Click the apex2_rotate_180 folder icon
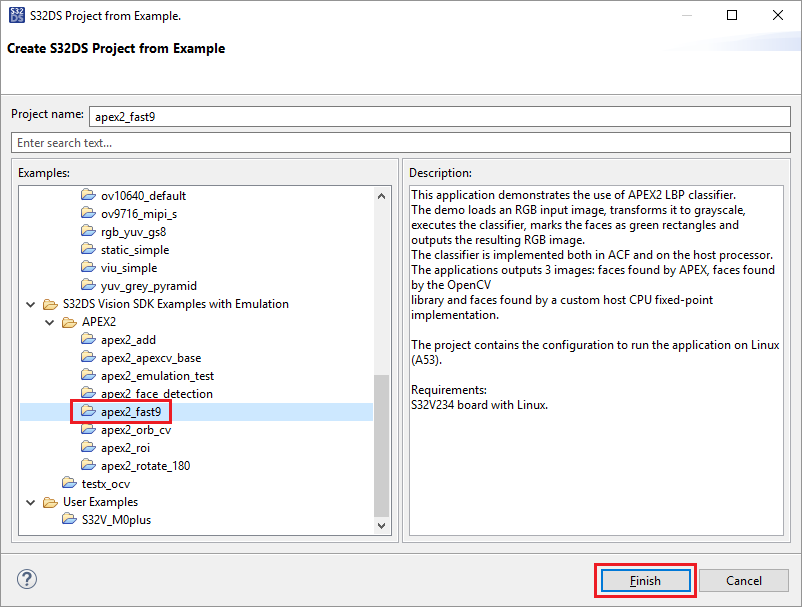Image resolution: width=802 pixels, height=607 pixels. click(88, 465)
